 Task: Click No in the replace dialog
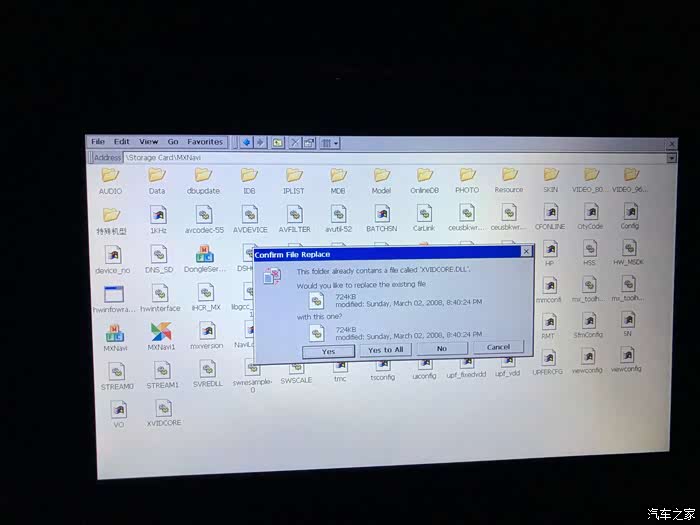pos(441,349)
